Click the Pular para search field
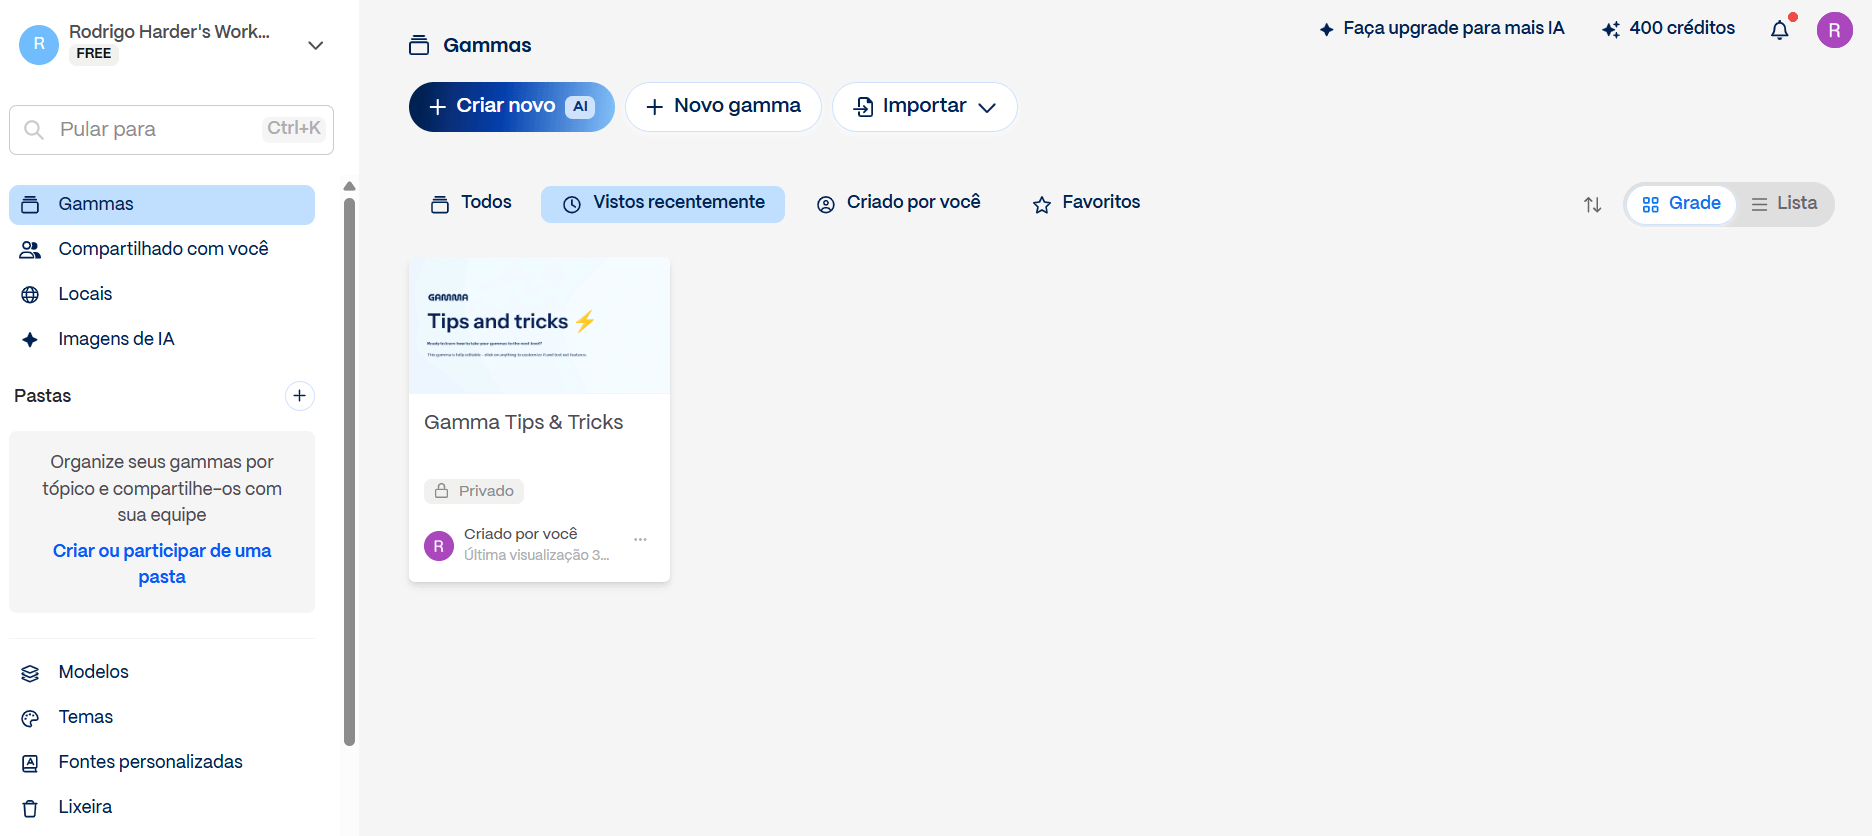The image size is (1872, 836). click(x=171, y=130)
